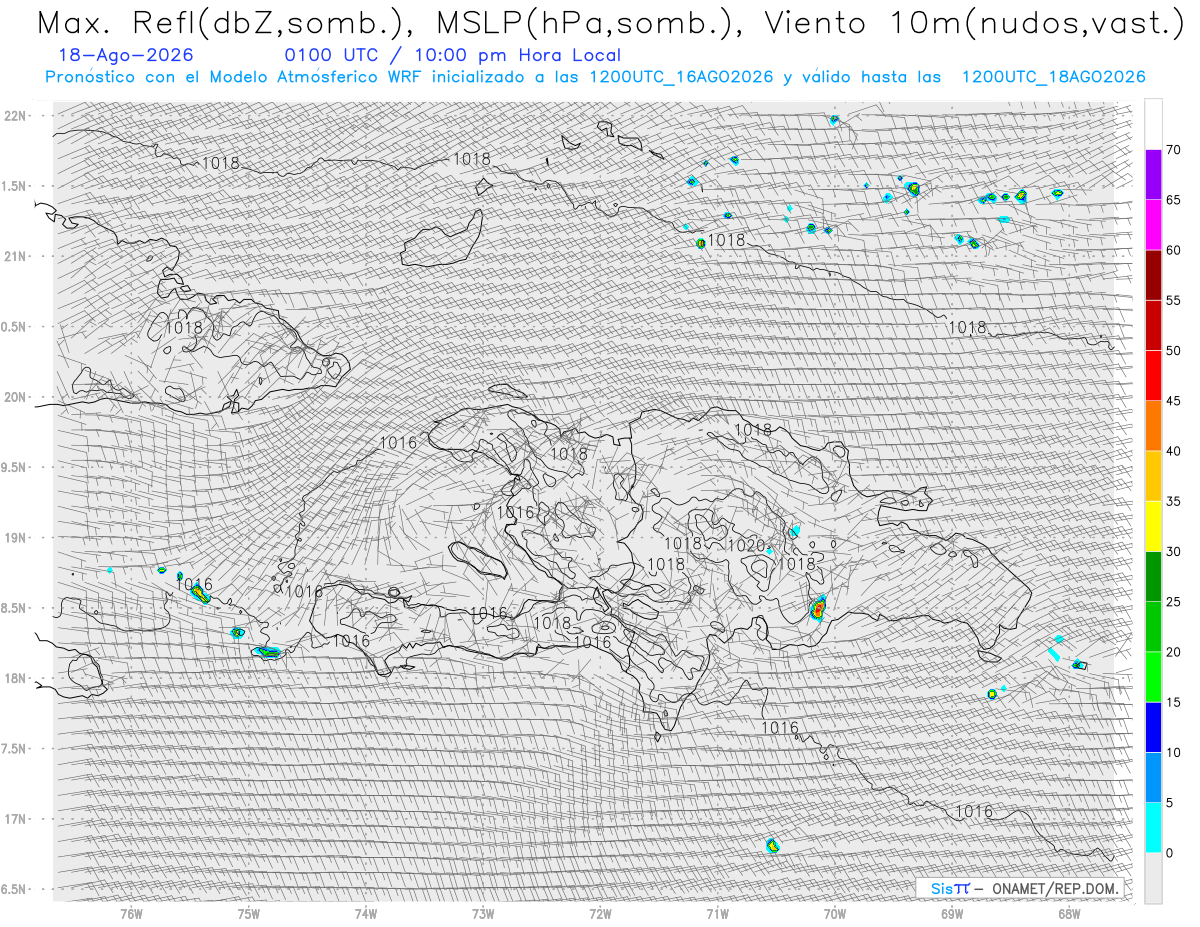
Task: Click the '9.5N' latitude tick label
Action: [15, 468]
